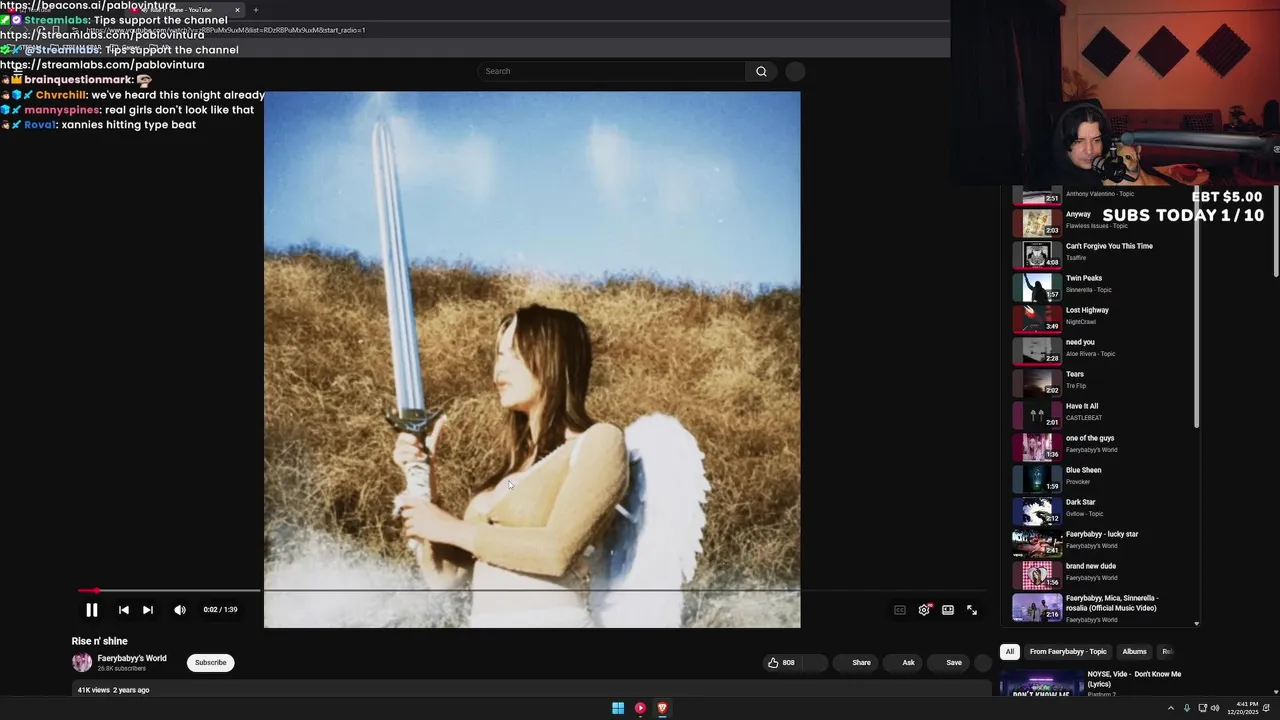Viewport: 1280px width, 720px height.
Task: Open the Dark Star thumbnail by Gvllow
Action: click(x=1037, y=510)
